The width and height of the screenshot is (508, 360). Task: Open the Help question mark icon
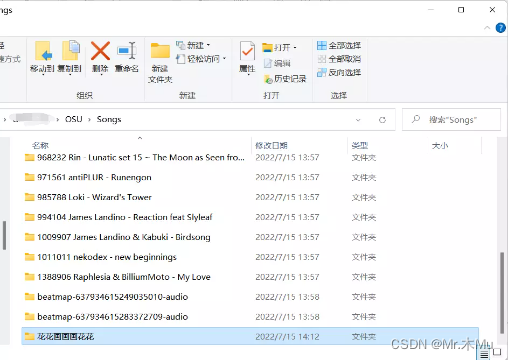coord(500,28)
